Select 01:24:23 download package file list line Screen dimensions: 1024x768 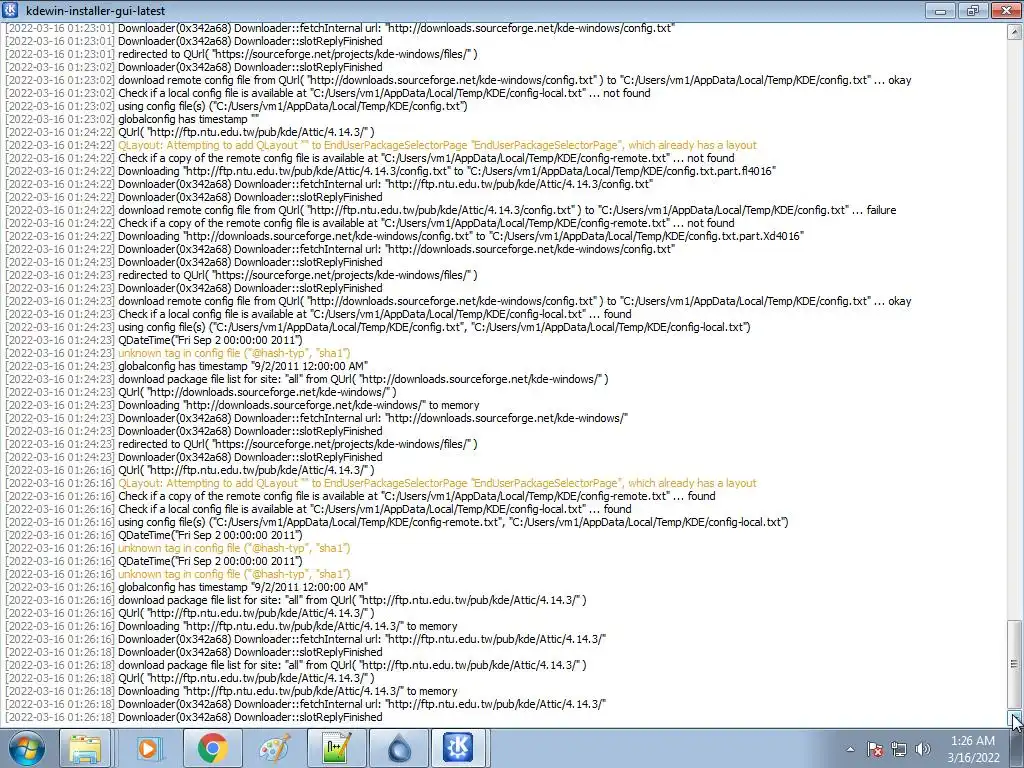pyautogui.click(x=307, y=379)
